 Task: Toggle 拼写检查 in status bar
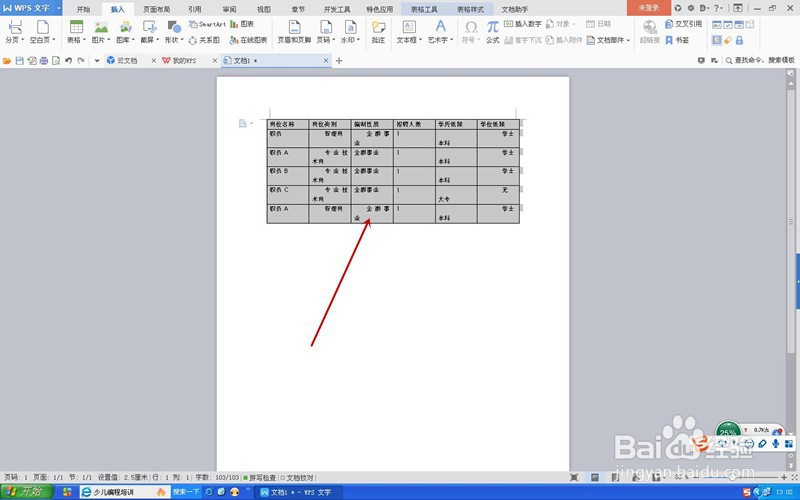coord(260,478)
